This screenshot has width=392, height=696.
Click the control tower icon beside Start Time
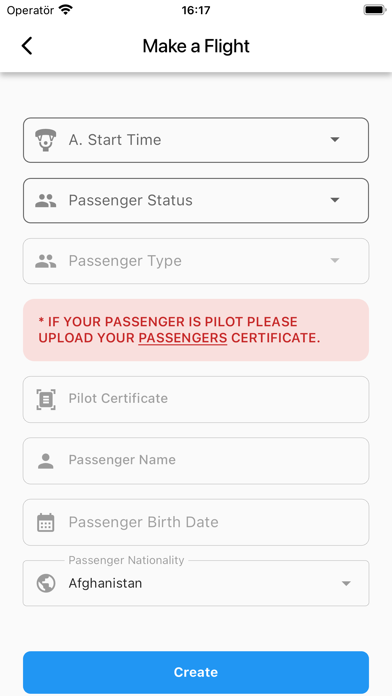pyautogui.click(x=46, y=140)
